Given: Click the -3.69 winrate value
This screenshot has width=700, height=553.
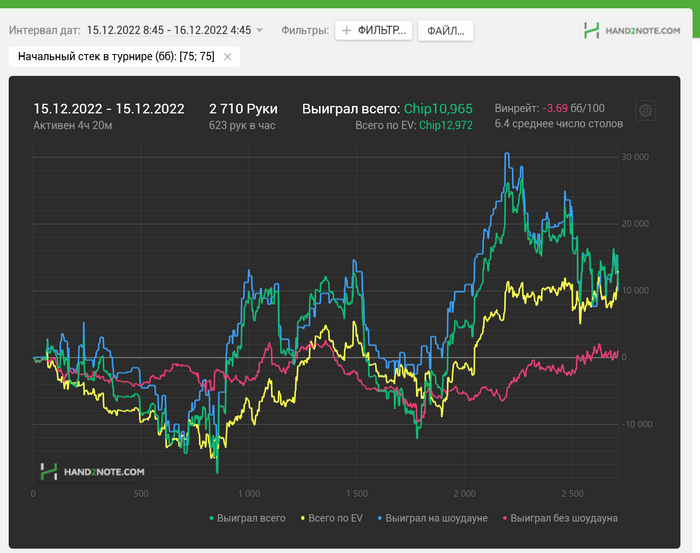Looking at the screenshot, I should pos(555,108).
